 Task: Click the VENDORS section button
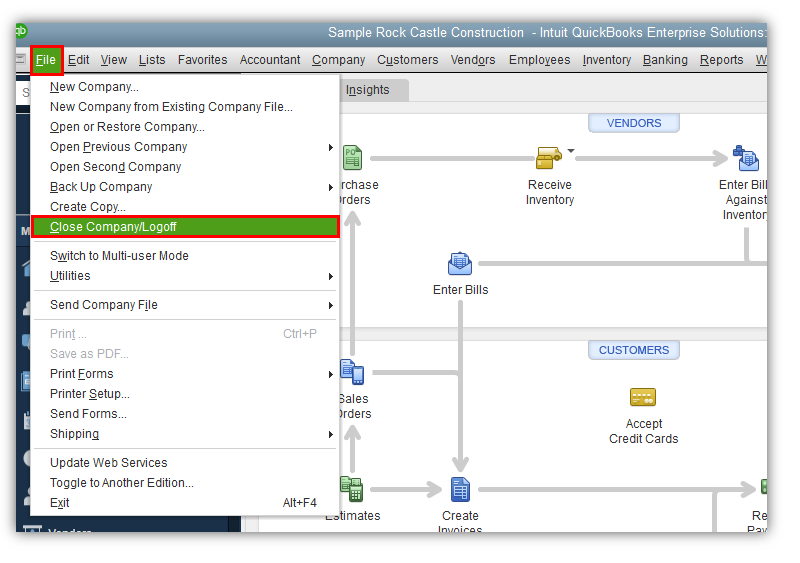pyautogui.click(x=634, y=123)
